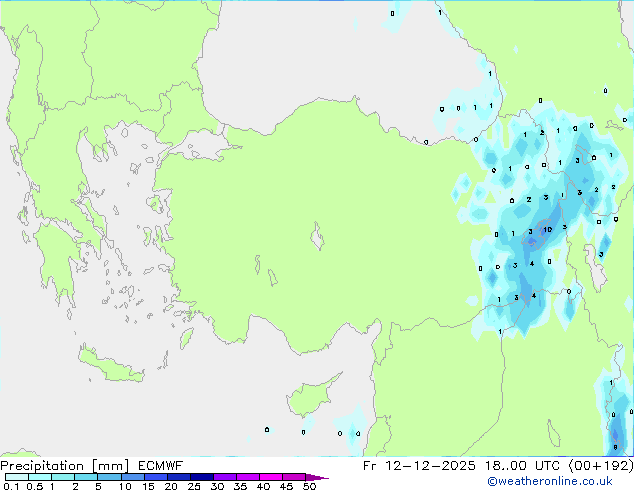Viewport: 634px width, 490px height.
Task: Click the '30' legend scale label
Action: [x=217, y=486]
